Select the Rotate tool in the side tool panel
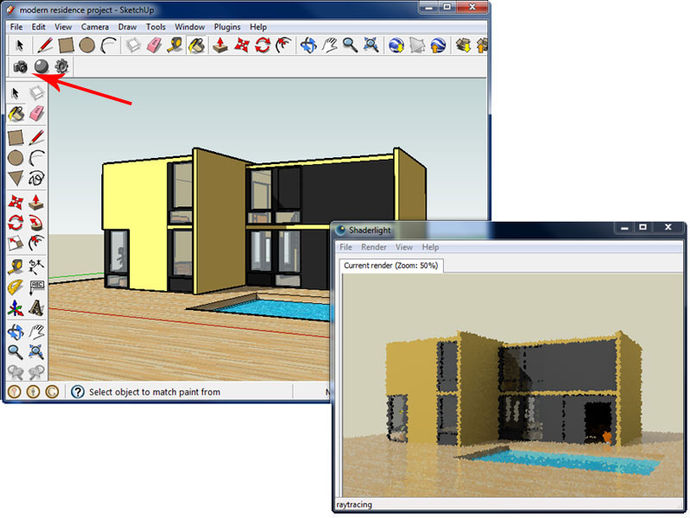This screenshot has width=690, height=518. point(16,222)
